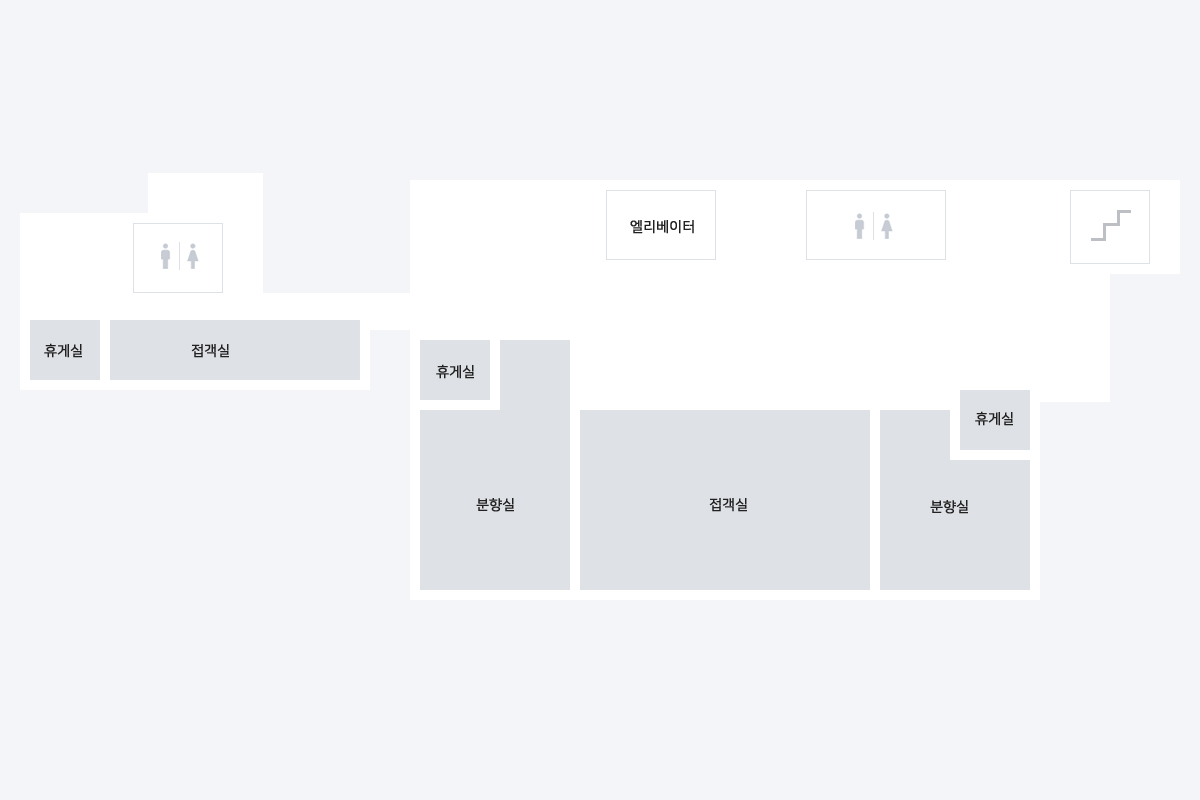Click hallway between 엘리베이터 and main-wing restroom
The height and width of the screenshot is (800, 1200).
tap(761, 225)
